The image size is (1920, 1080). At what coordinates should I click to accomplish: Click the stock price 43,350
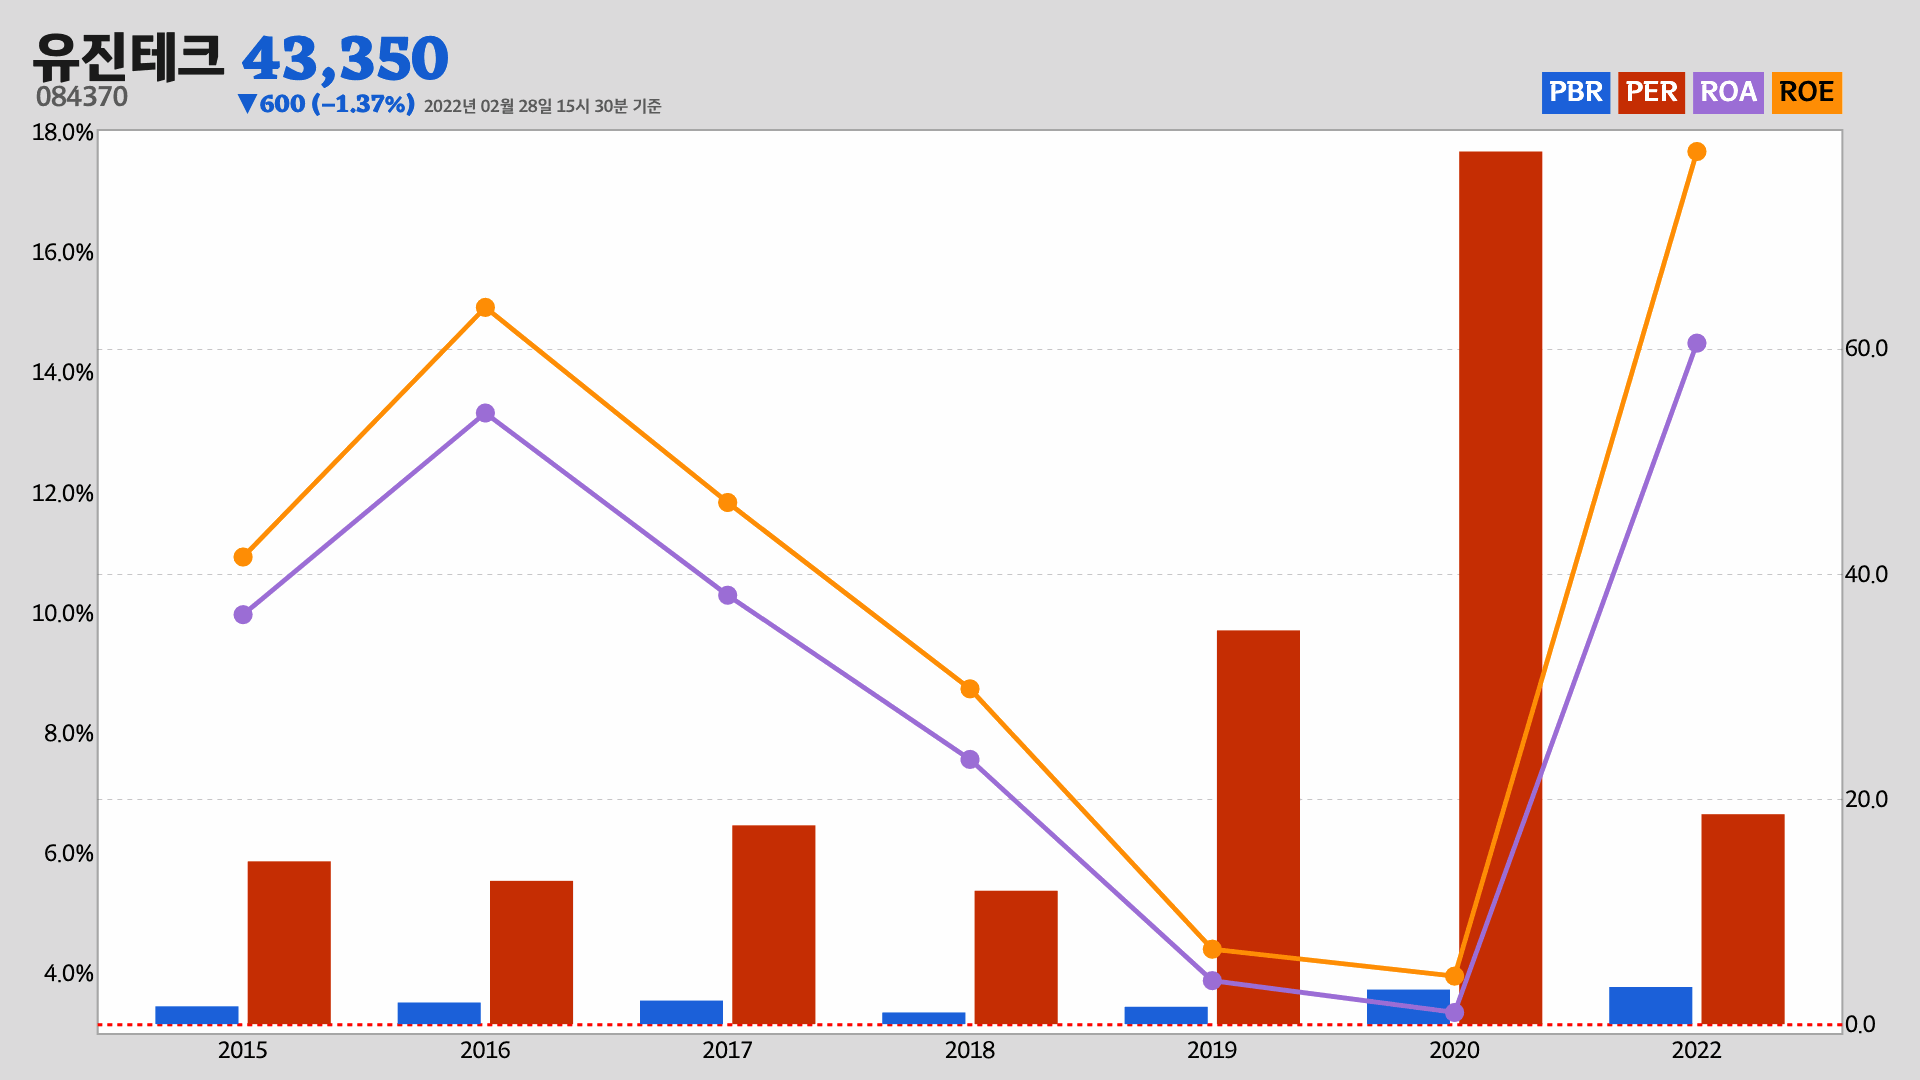(x=345, y=59)
